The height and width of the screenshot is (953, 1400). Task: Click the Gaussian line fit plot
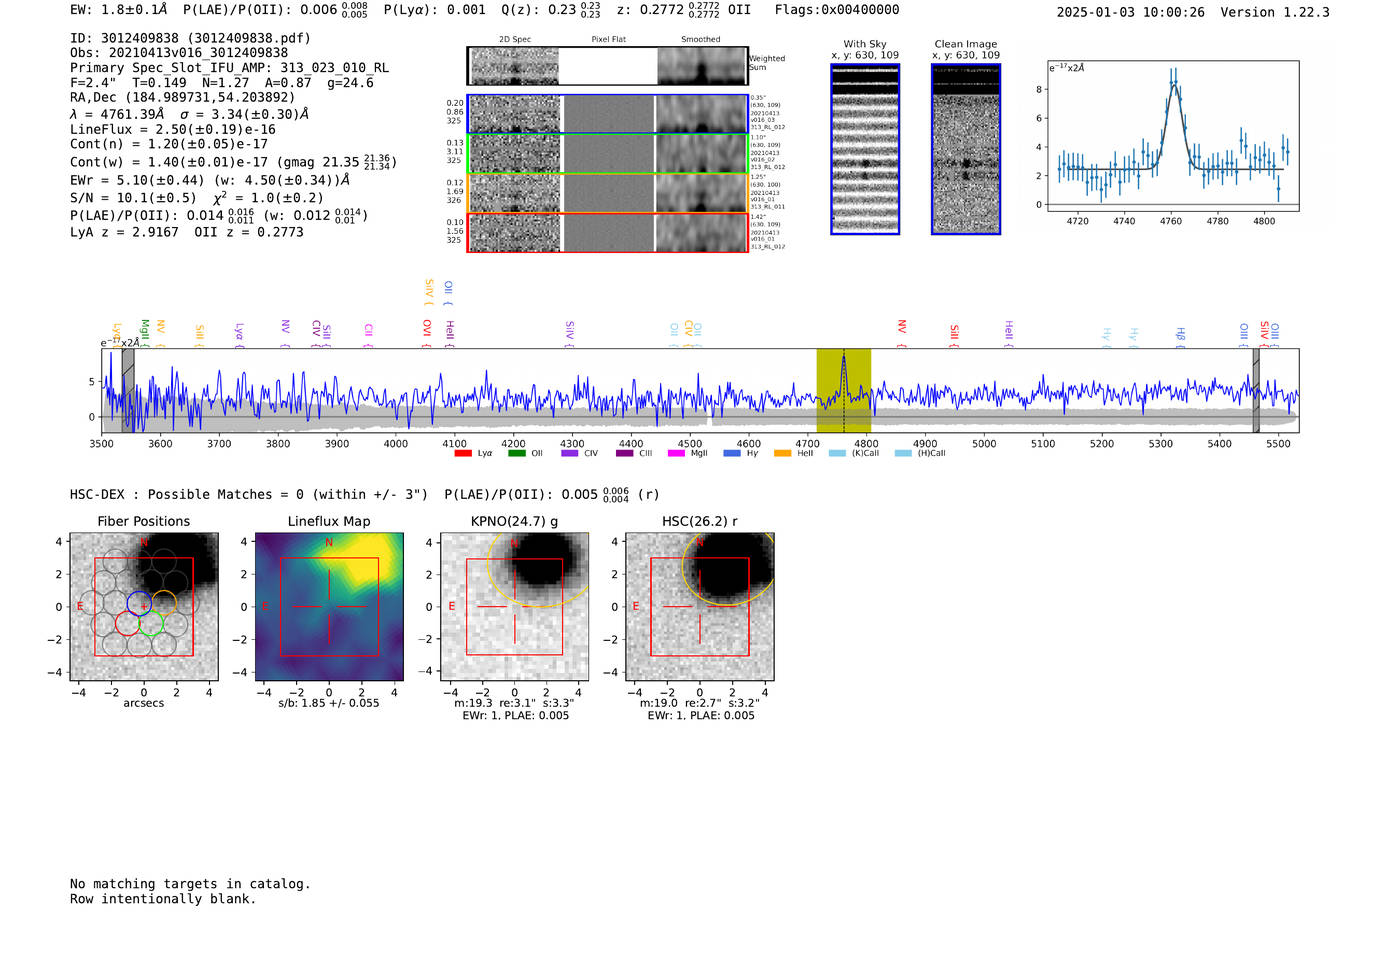1173,136
